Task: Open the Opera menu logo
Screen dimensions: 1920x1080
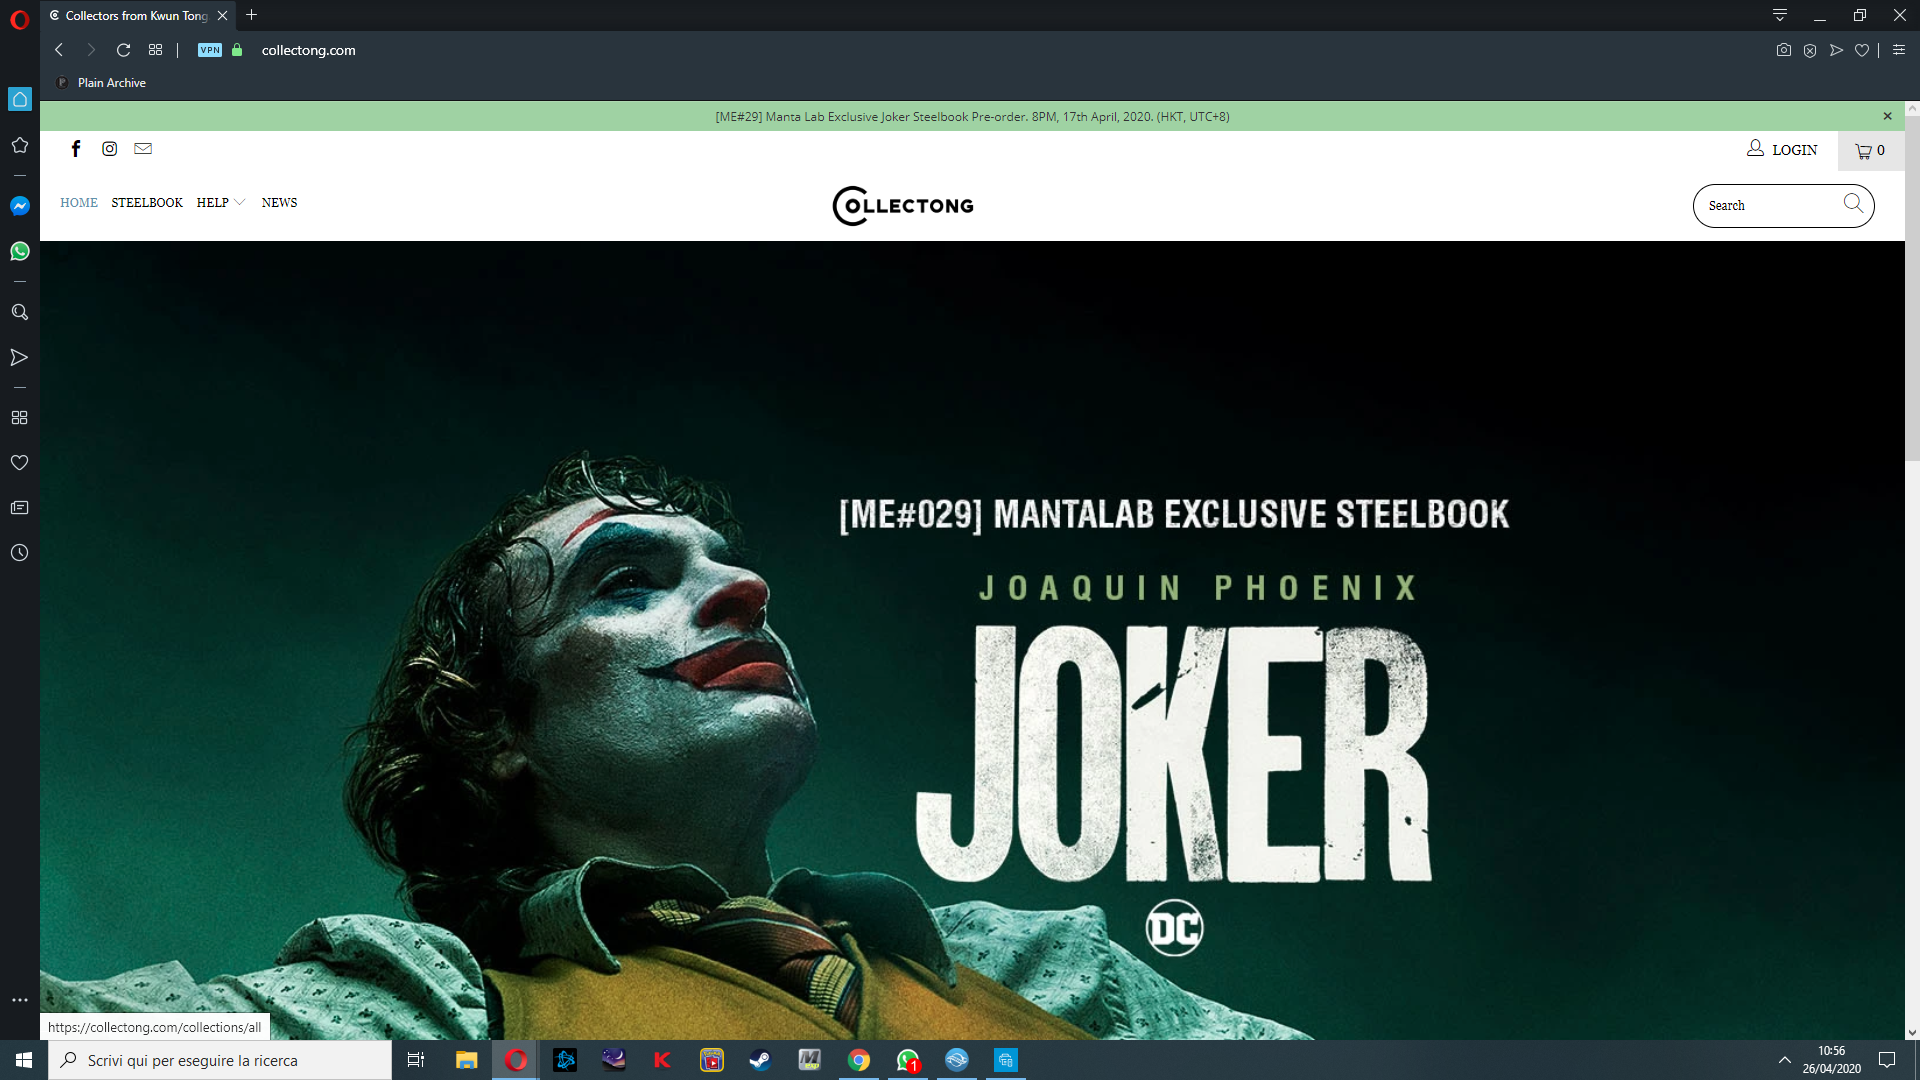Action: 19,20
